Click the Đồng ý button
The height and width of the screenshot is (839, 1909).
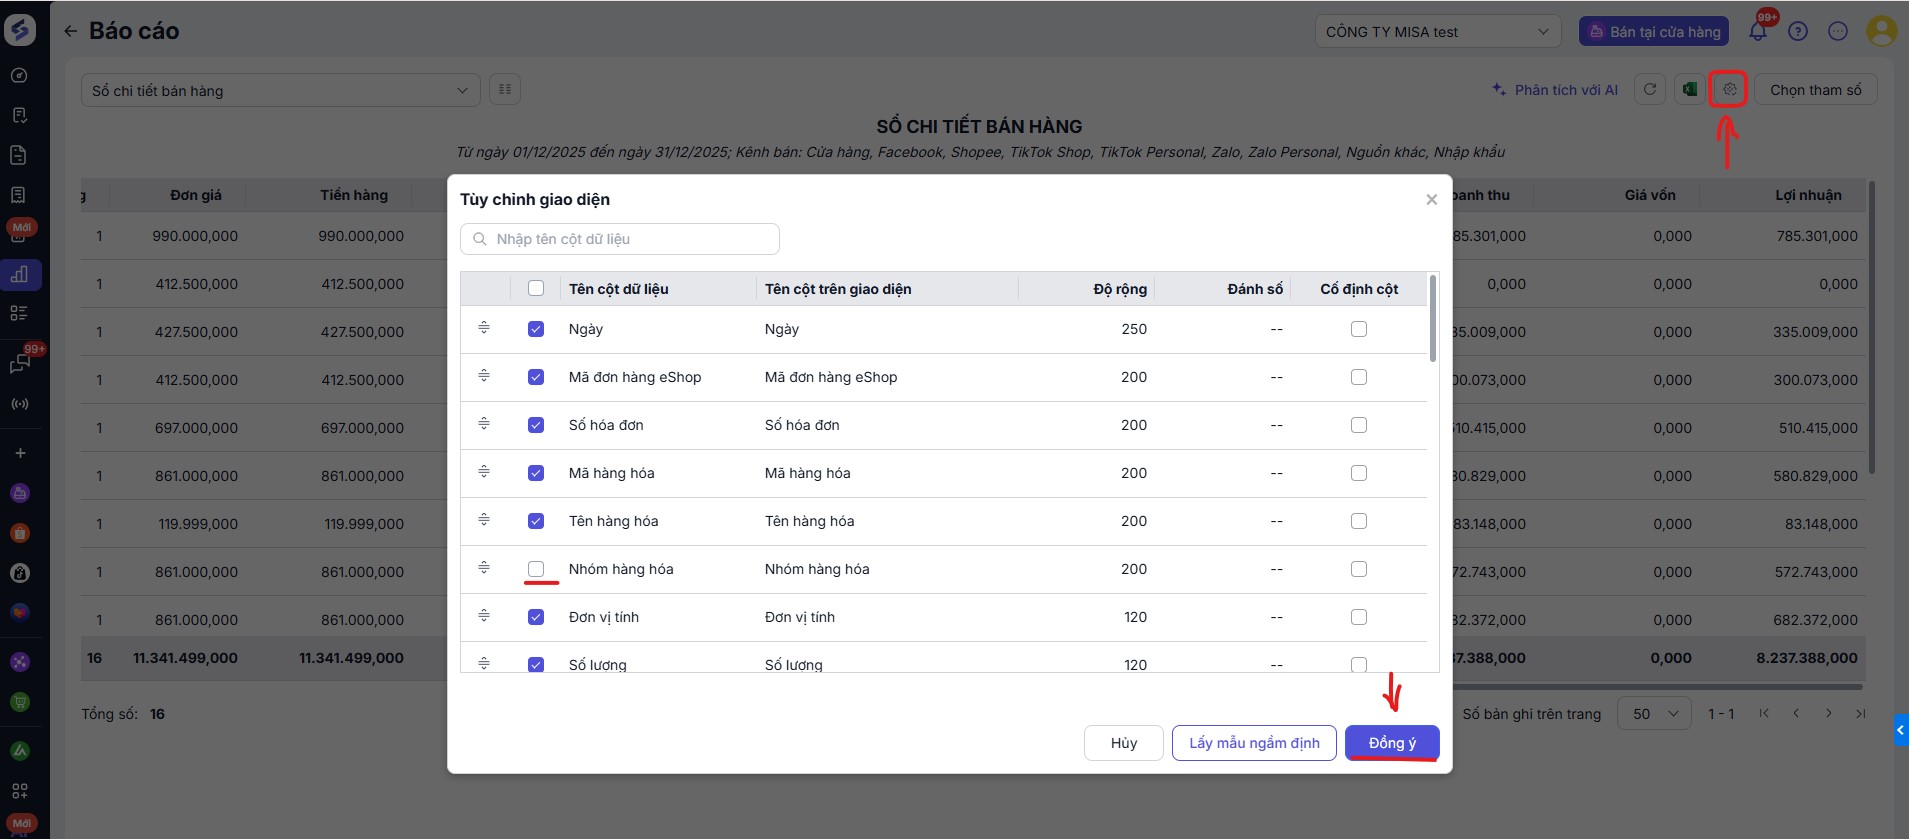click(x=1392, y=743)
